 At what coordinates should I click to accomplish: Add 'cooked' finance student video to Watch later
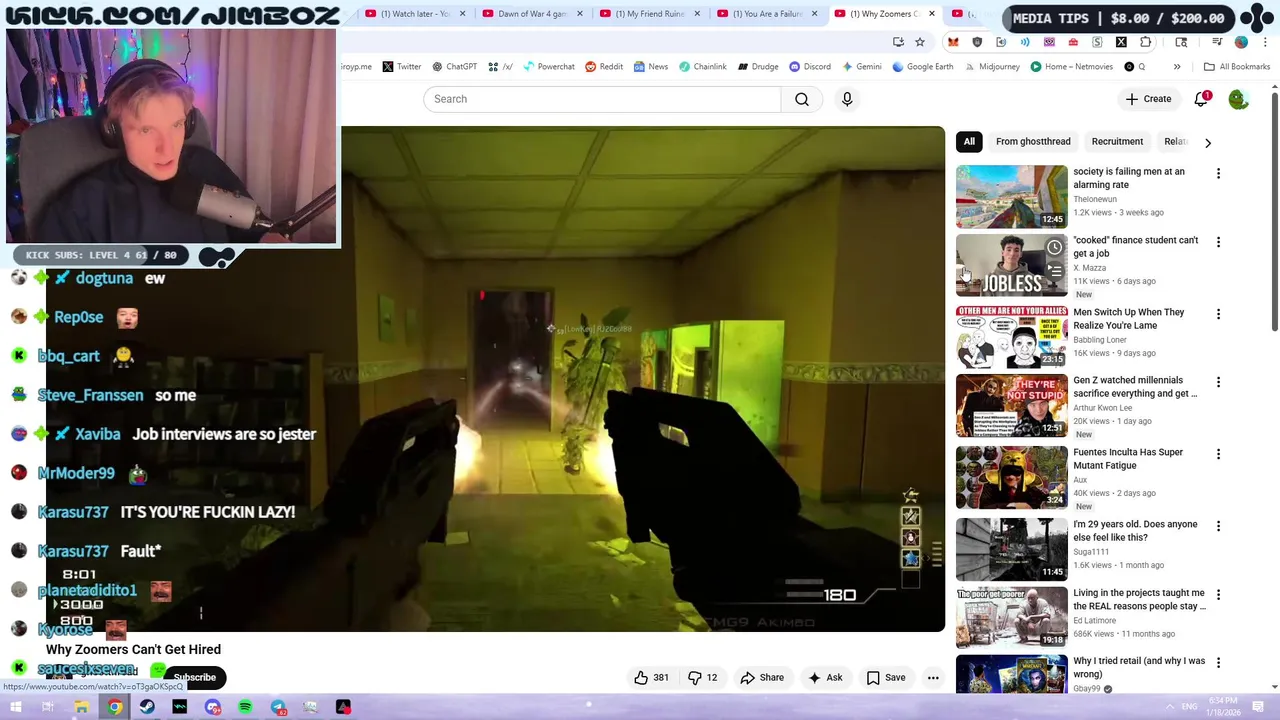[x=1055, y=247]
